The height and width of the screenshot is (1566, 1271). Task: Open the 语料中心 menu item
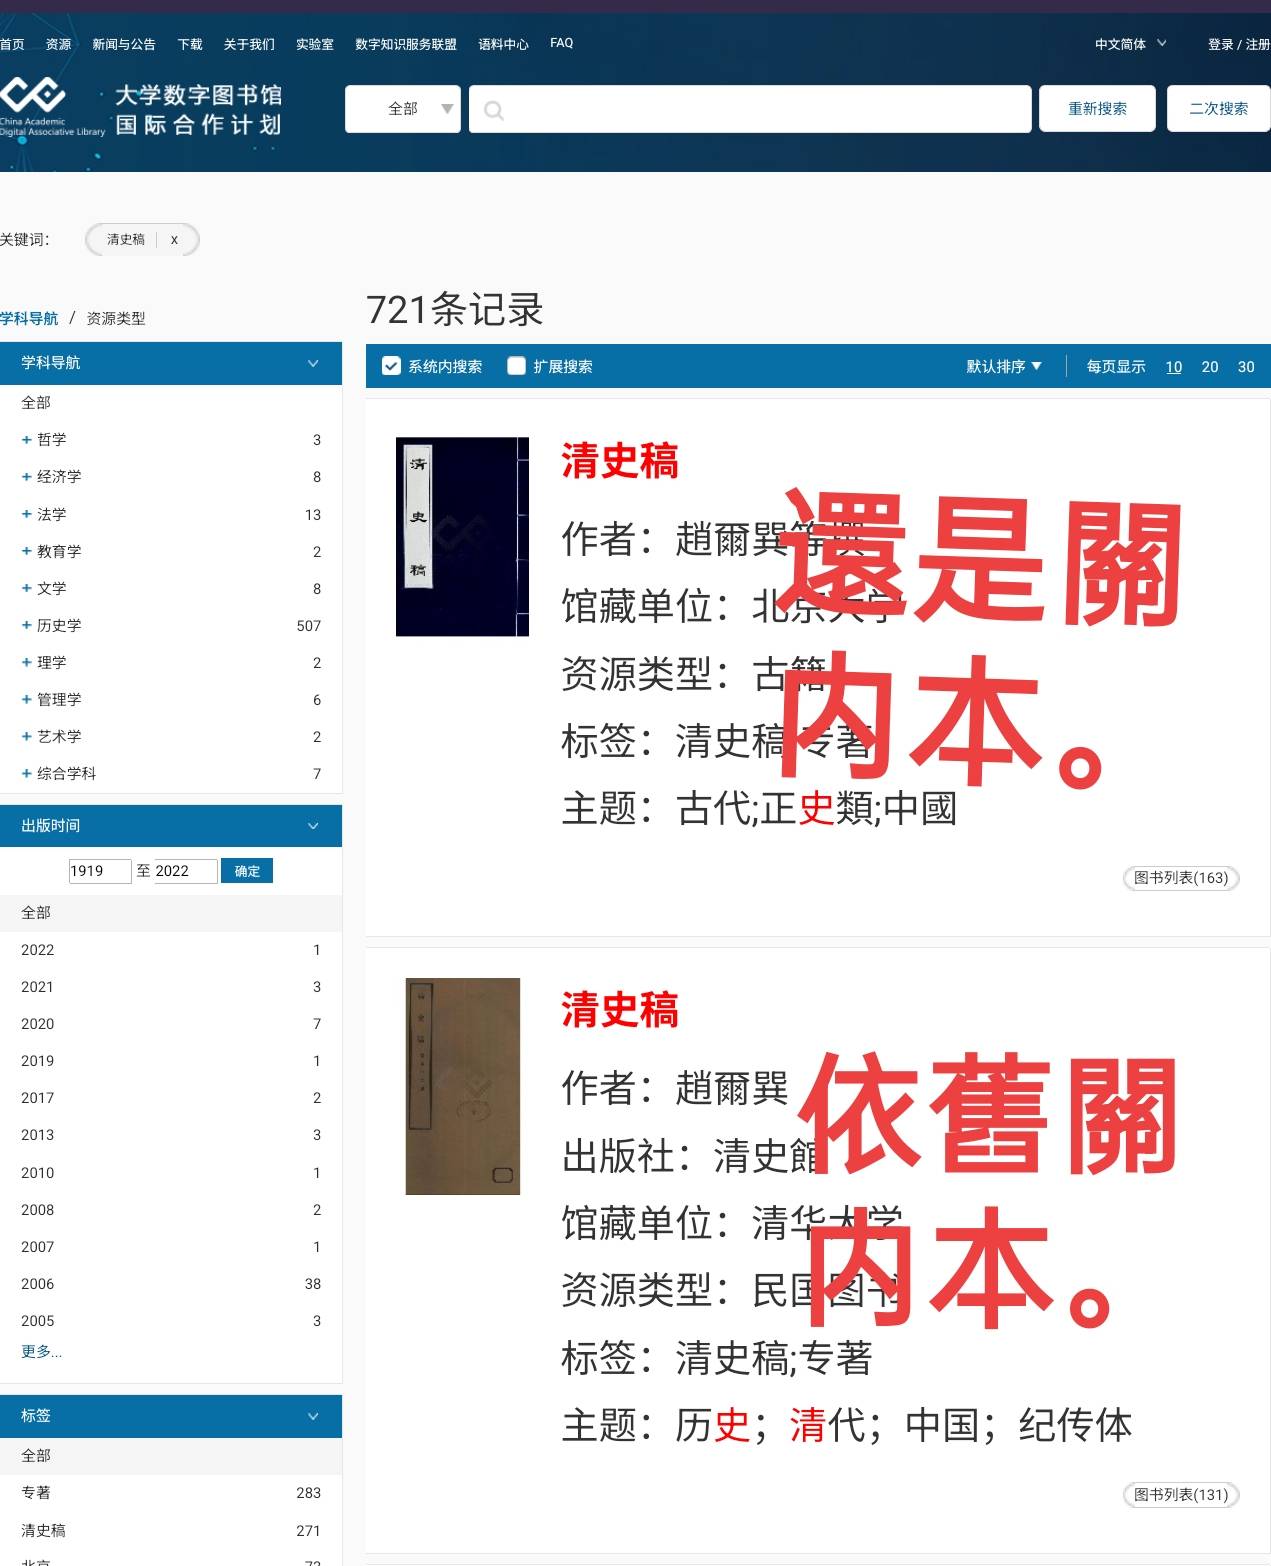click(x=503, y=44)
